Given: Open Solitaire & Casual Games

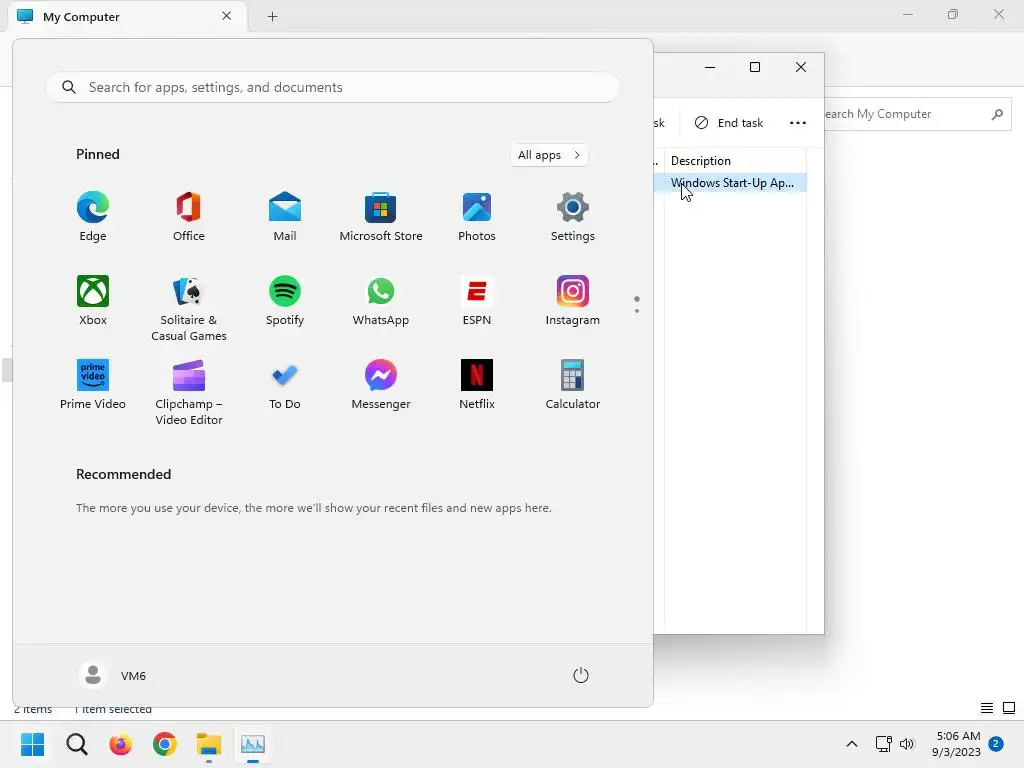Looking at the screenshot, I should [188, 308].
